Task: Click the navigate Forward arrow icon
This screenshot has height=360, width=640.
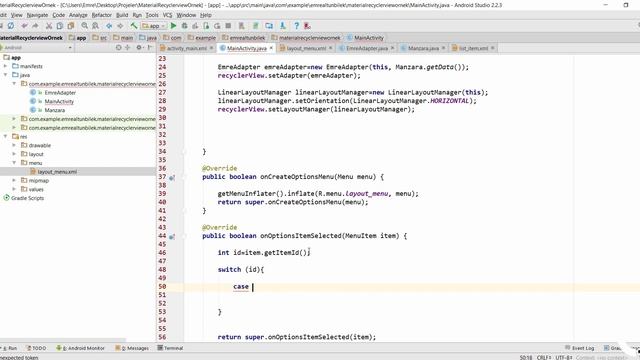Action: click(120, 26)
